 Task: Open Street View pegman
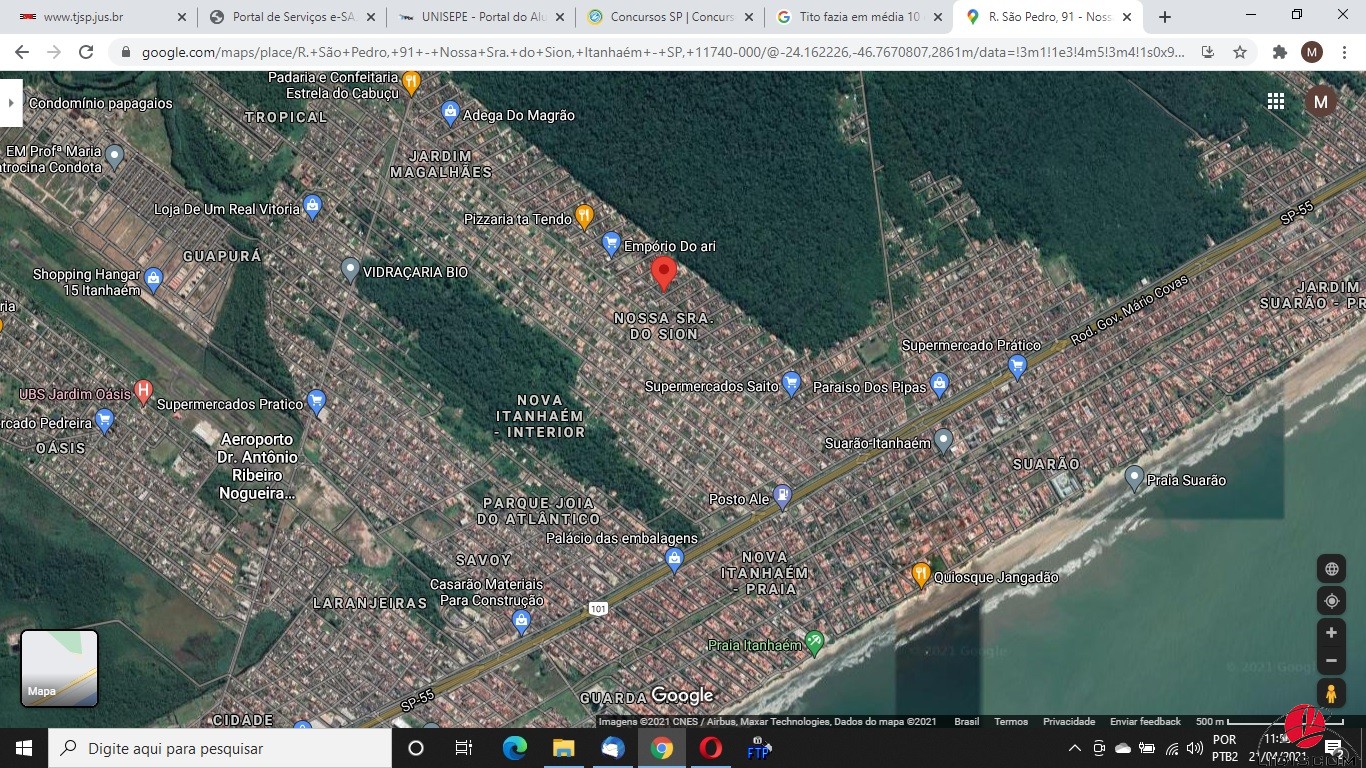[x=1331, y=694]
